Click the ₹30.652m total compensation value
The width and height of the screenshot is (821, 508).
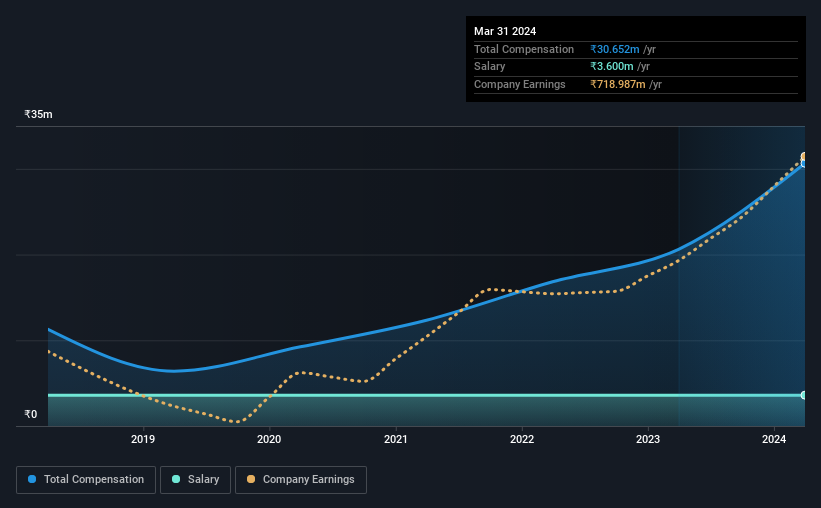pos(615,49)
